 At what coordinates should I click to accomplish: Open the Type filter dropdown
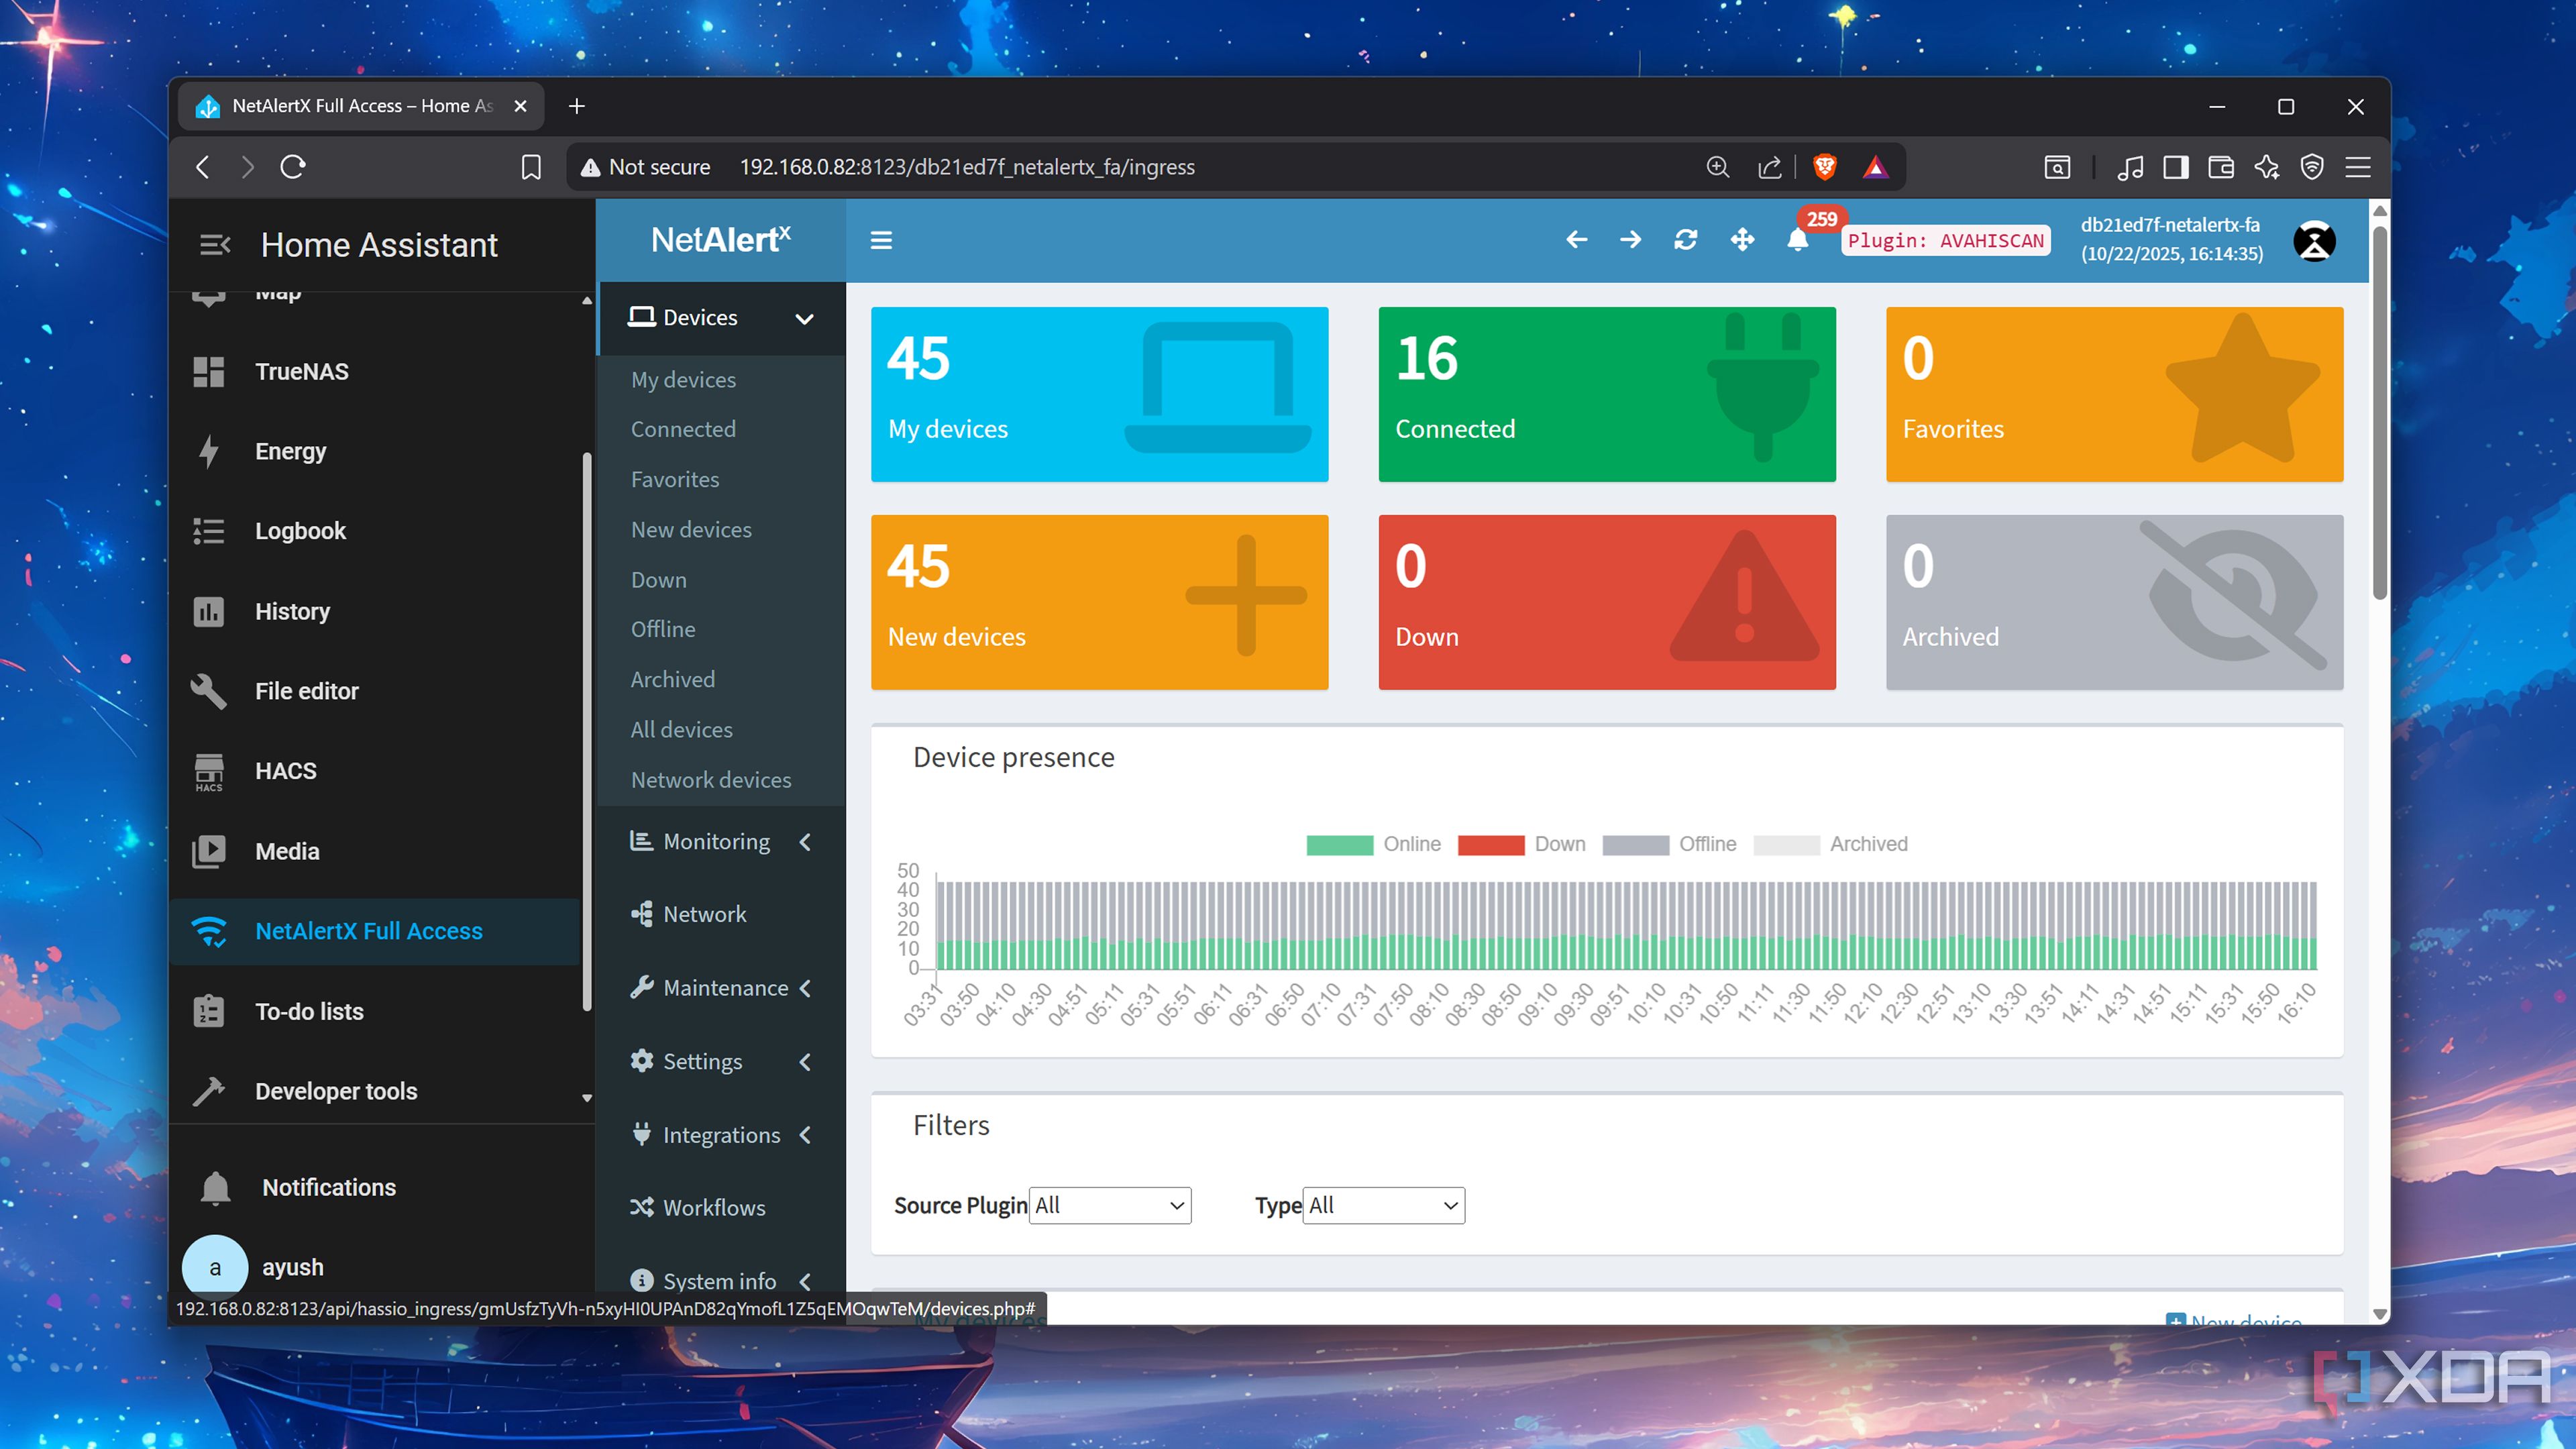tap(1384, 1206)
